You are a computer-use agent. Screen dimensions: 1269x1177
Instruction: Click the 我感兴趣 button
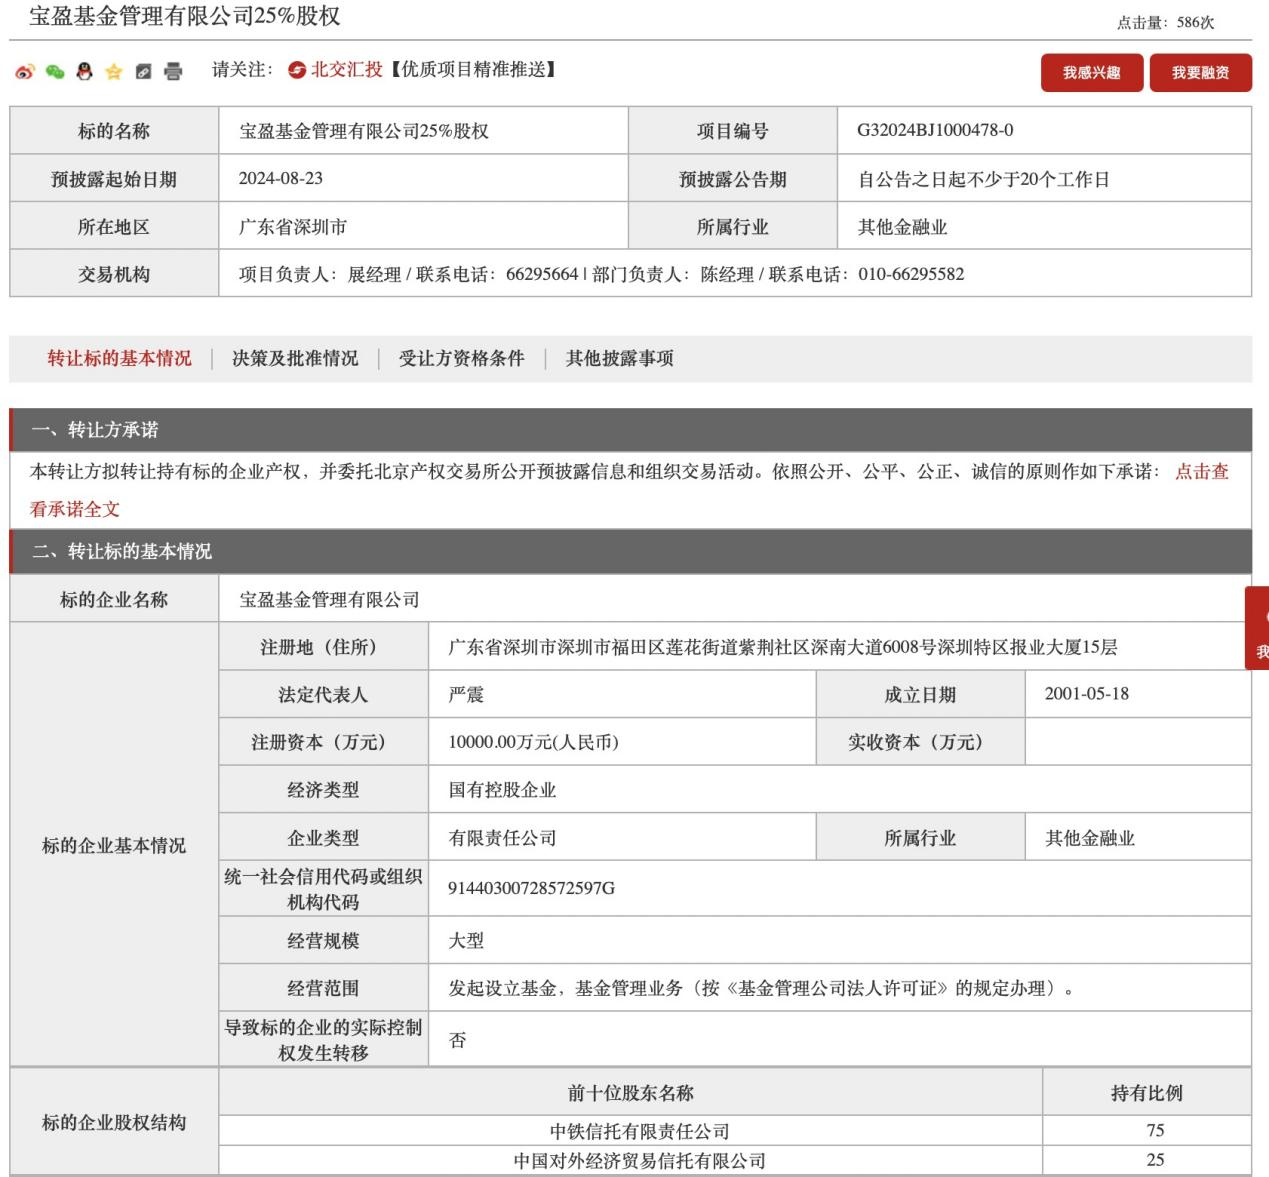point(1091,72)
